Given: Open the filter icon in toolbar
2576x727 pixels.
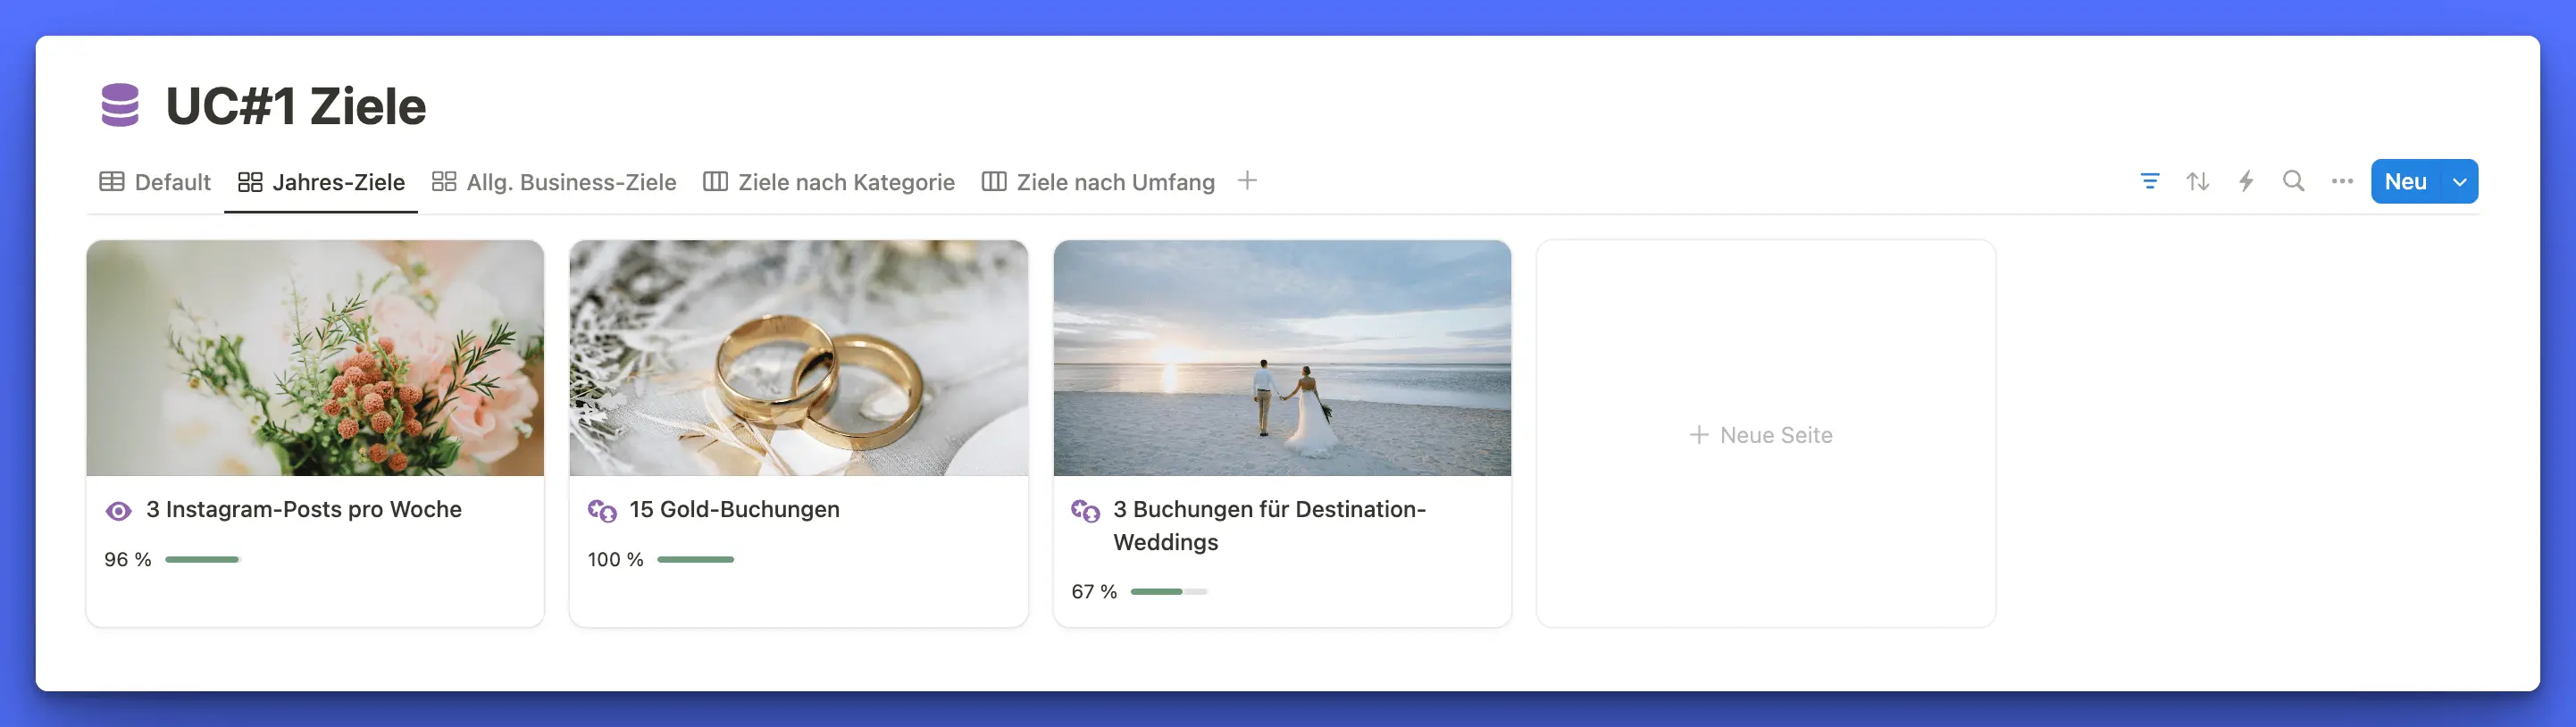Looking at the screenshot, I should (2149, 182).
